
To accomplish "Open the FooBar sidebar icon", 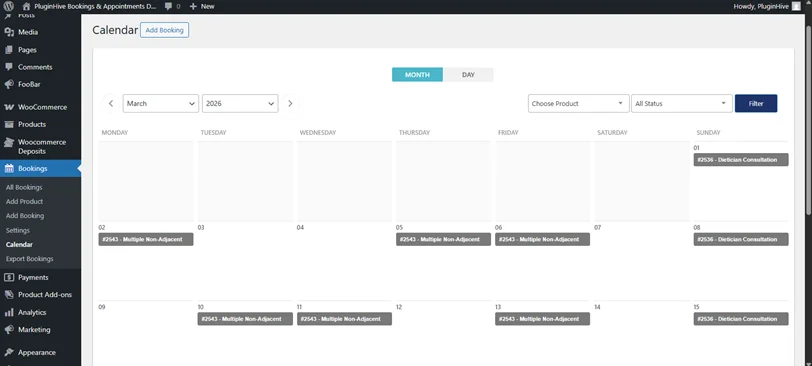I will click(x=9, y=84).
